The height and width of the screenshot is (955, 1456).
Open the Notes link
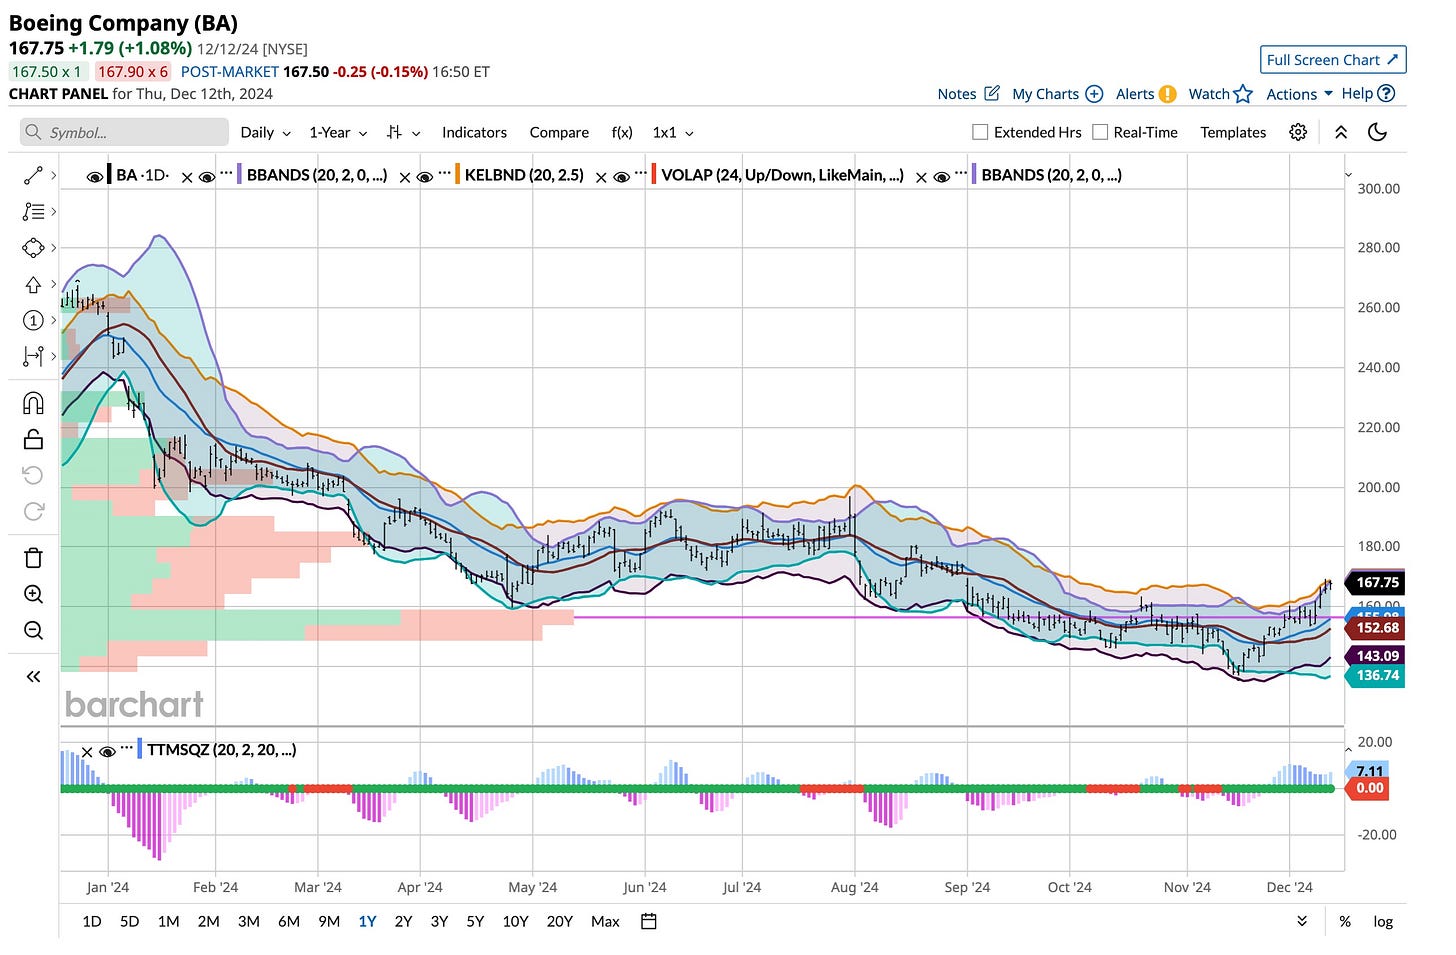(968, 94)
